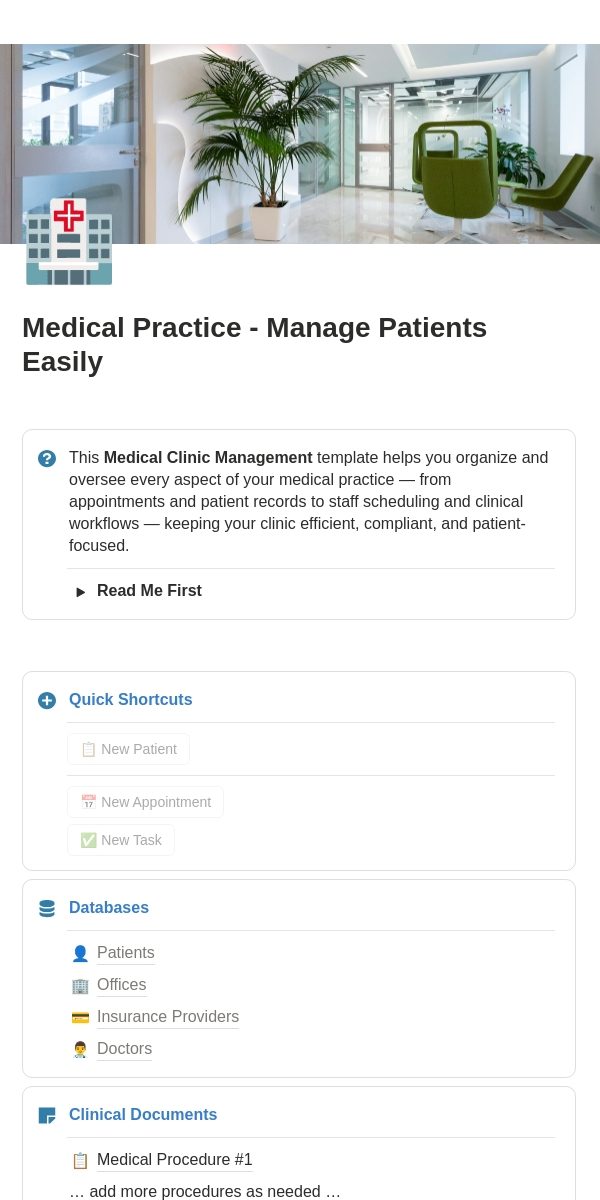Click the database stack icon
The height and width of the screenshot is (1200, 600).
pyautogui.click(x=47, y=908)
